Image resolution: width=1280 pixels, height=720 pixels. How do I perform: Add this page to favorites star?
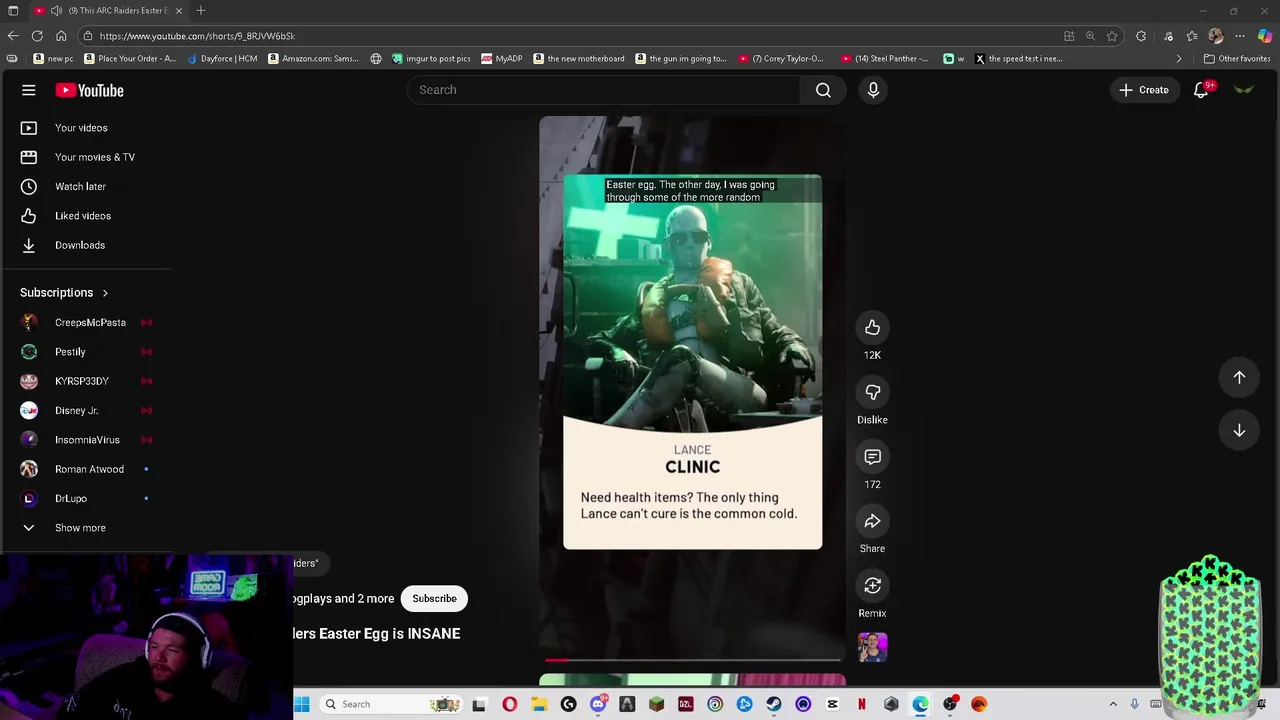coord(1112,36)
